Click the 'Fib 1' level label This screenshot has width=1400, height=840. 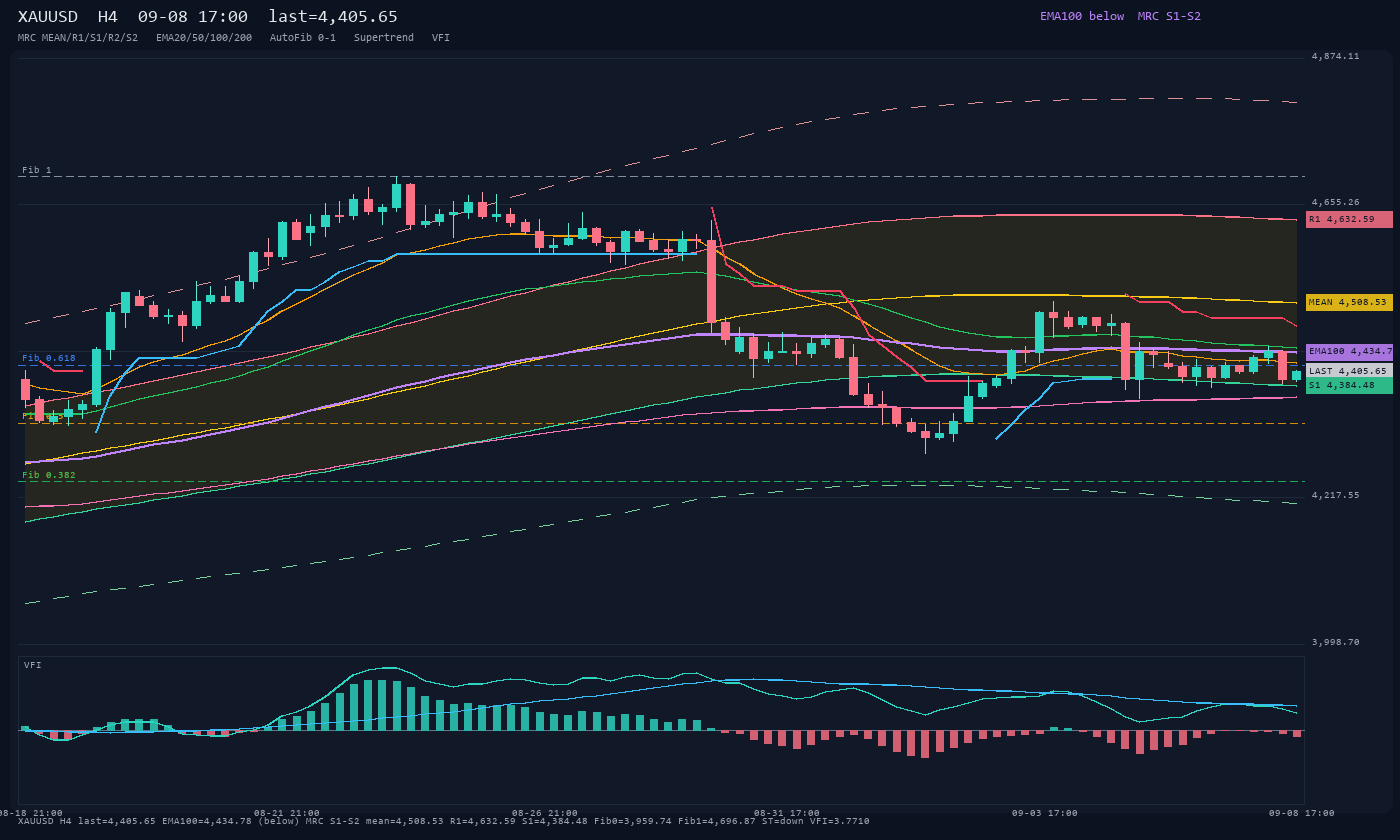[x=37, y=170]
